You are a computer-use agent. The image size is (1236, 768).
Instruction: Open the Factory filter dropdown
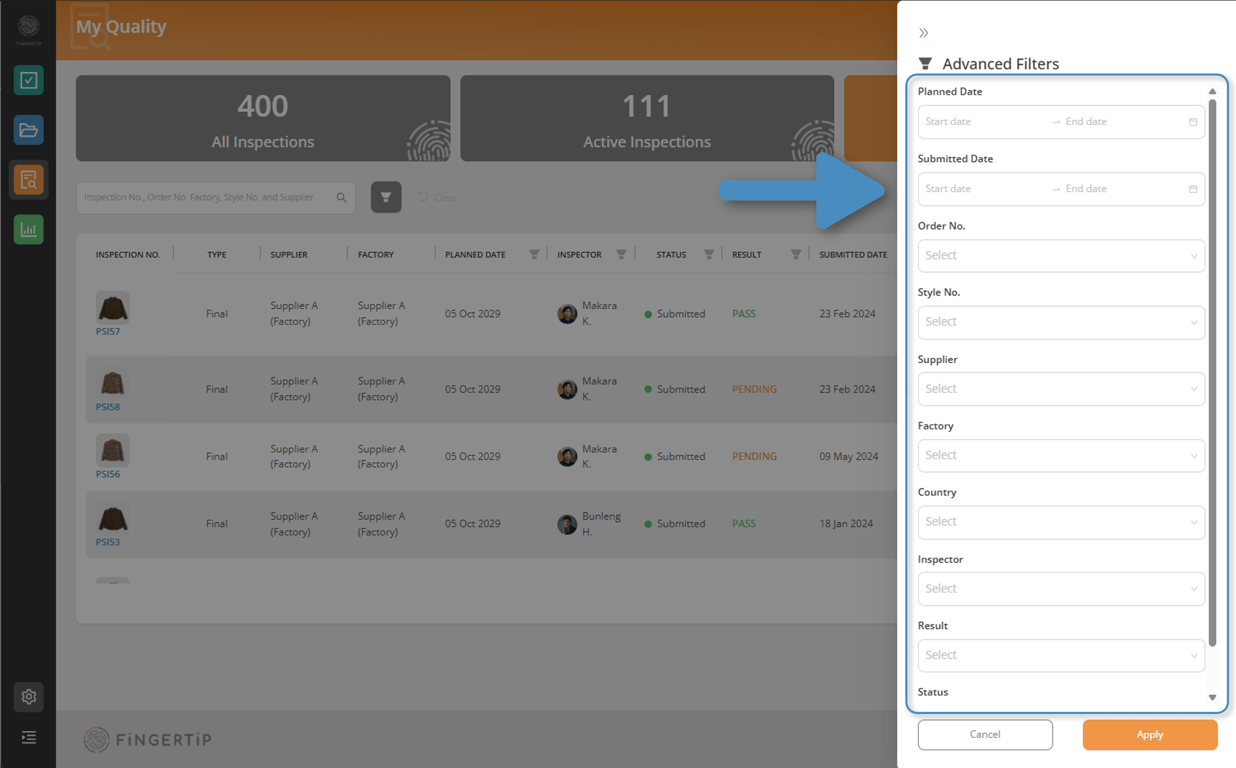pos(1061,455)
